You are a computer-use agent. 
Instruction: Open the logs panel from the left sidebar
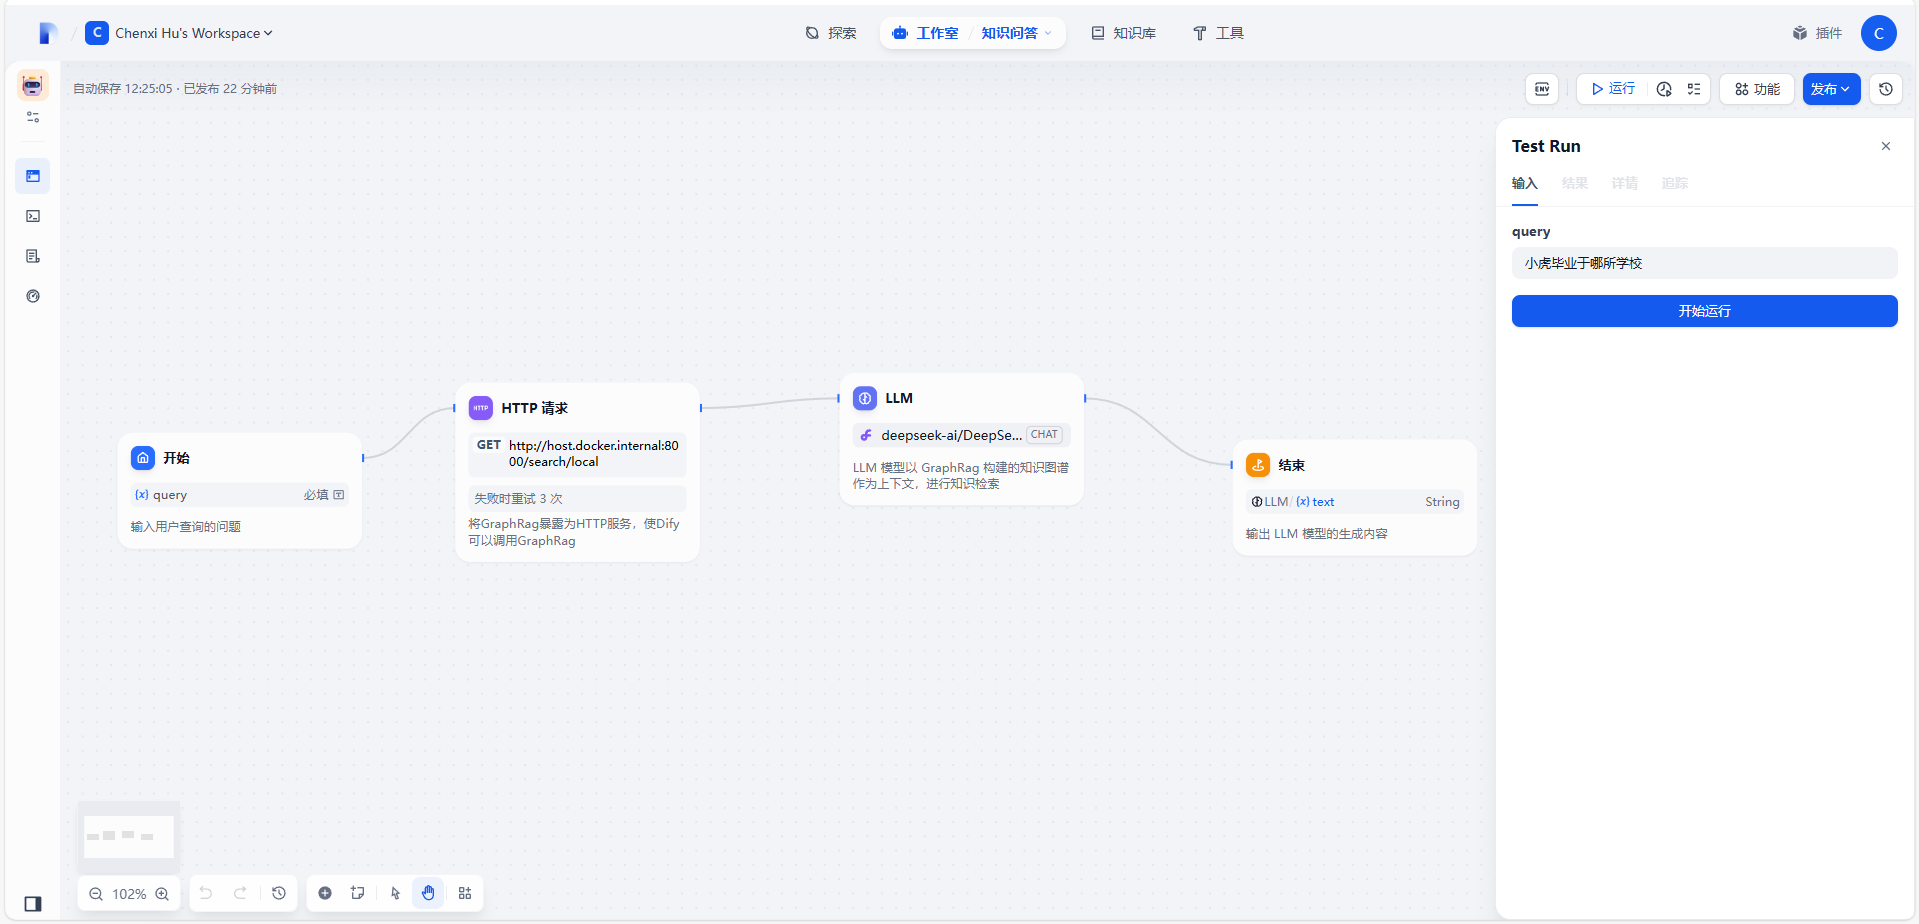click(x=33, y=256)
